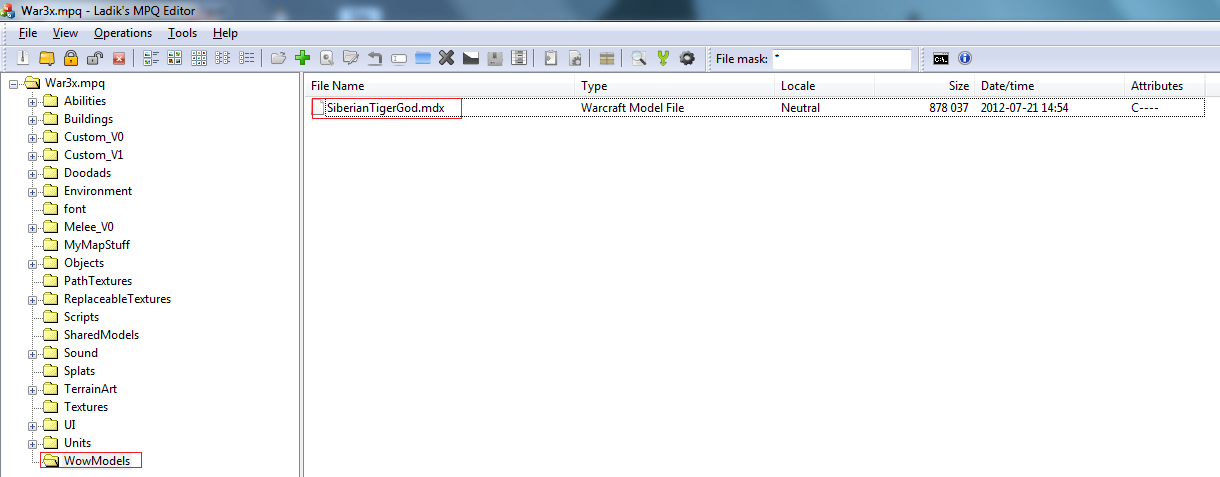Select the Scripts folder
Screen dimensions: 1220x477
81,317
